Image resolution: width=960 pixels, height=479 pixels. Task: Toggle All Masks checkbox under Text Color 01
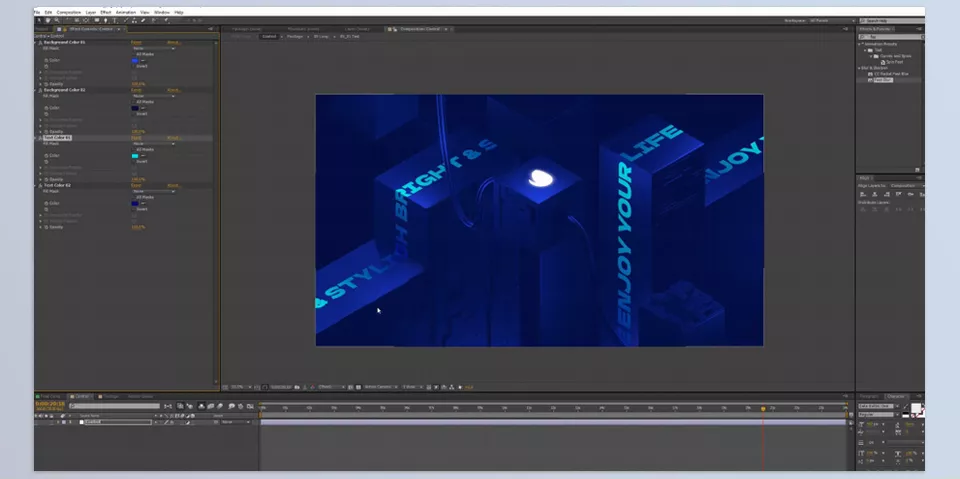[x=133, y=149]
